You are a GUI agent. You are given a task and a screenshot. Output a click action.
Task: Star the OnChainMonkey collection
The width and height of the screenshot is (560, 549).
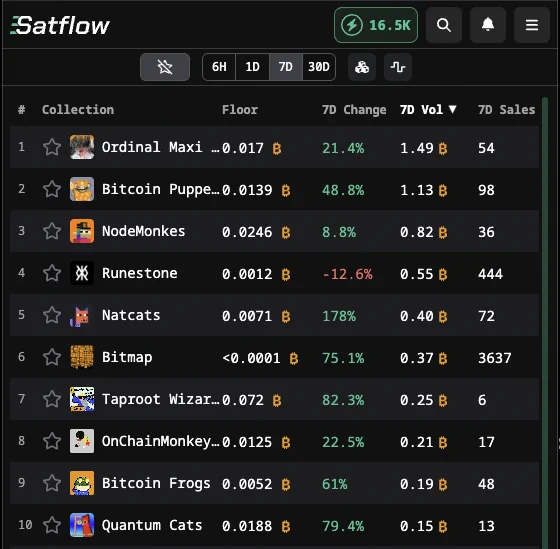[52, 441]
